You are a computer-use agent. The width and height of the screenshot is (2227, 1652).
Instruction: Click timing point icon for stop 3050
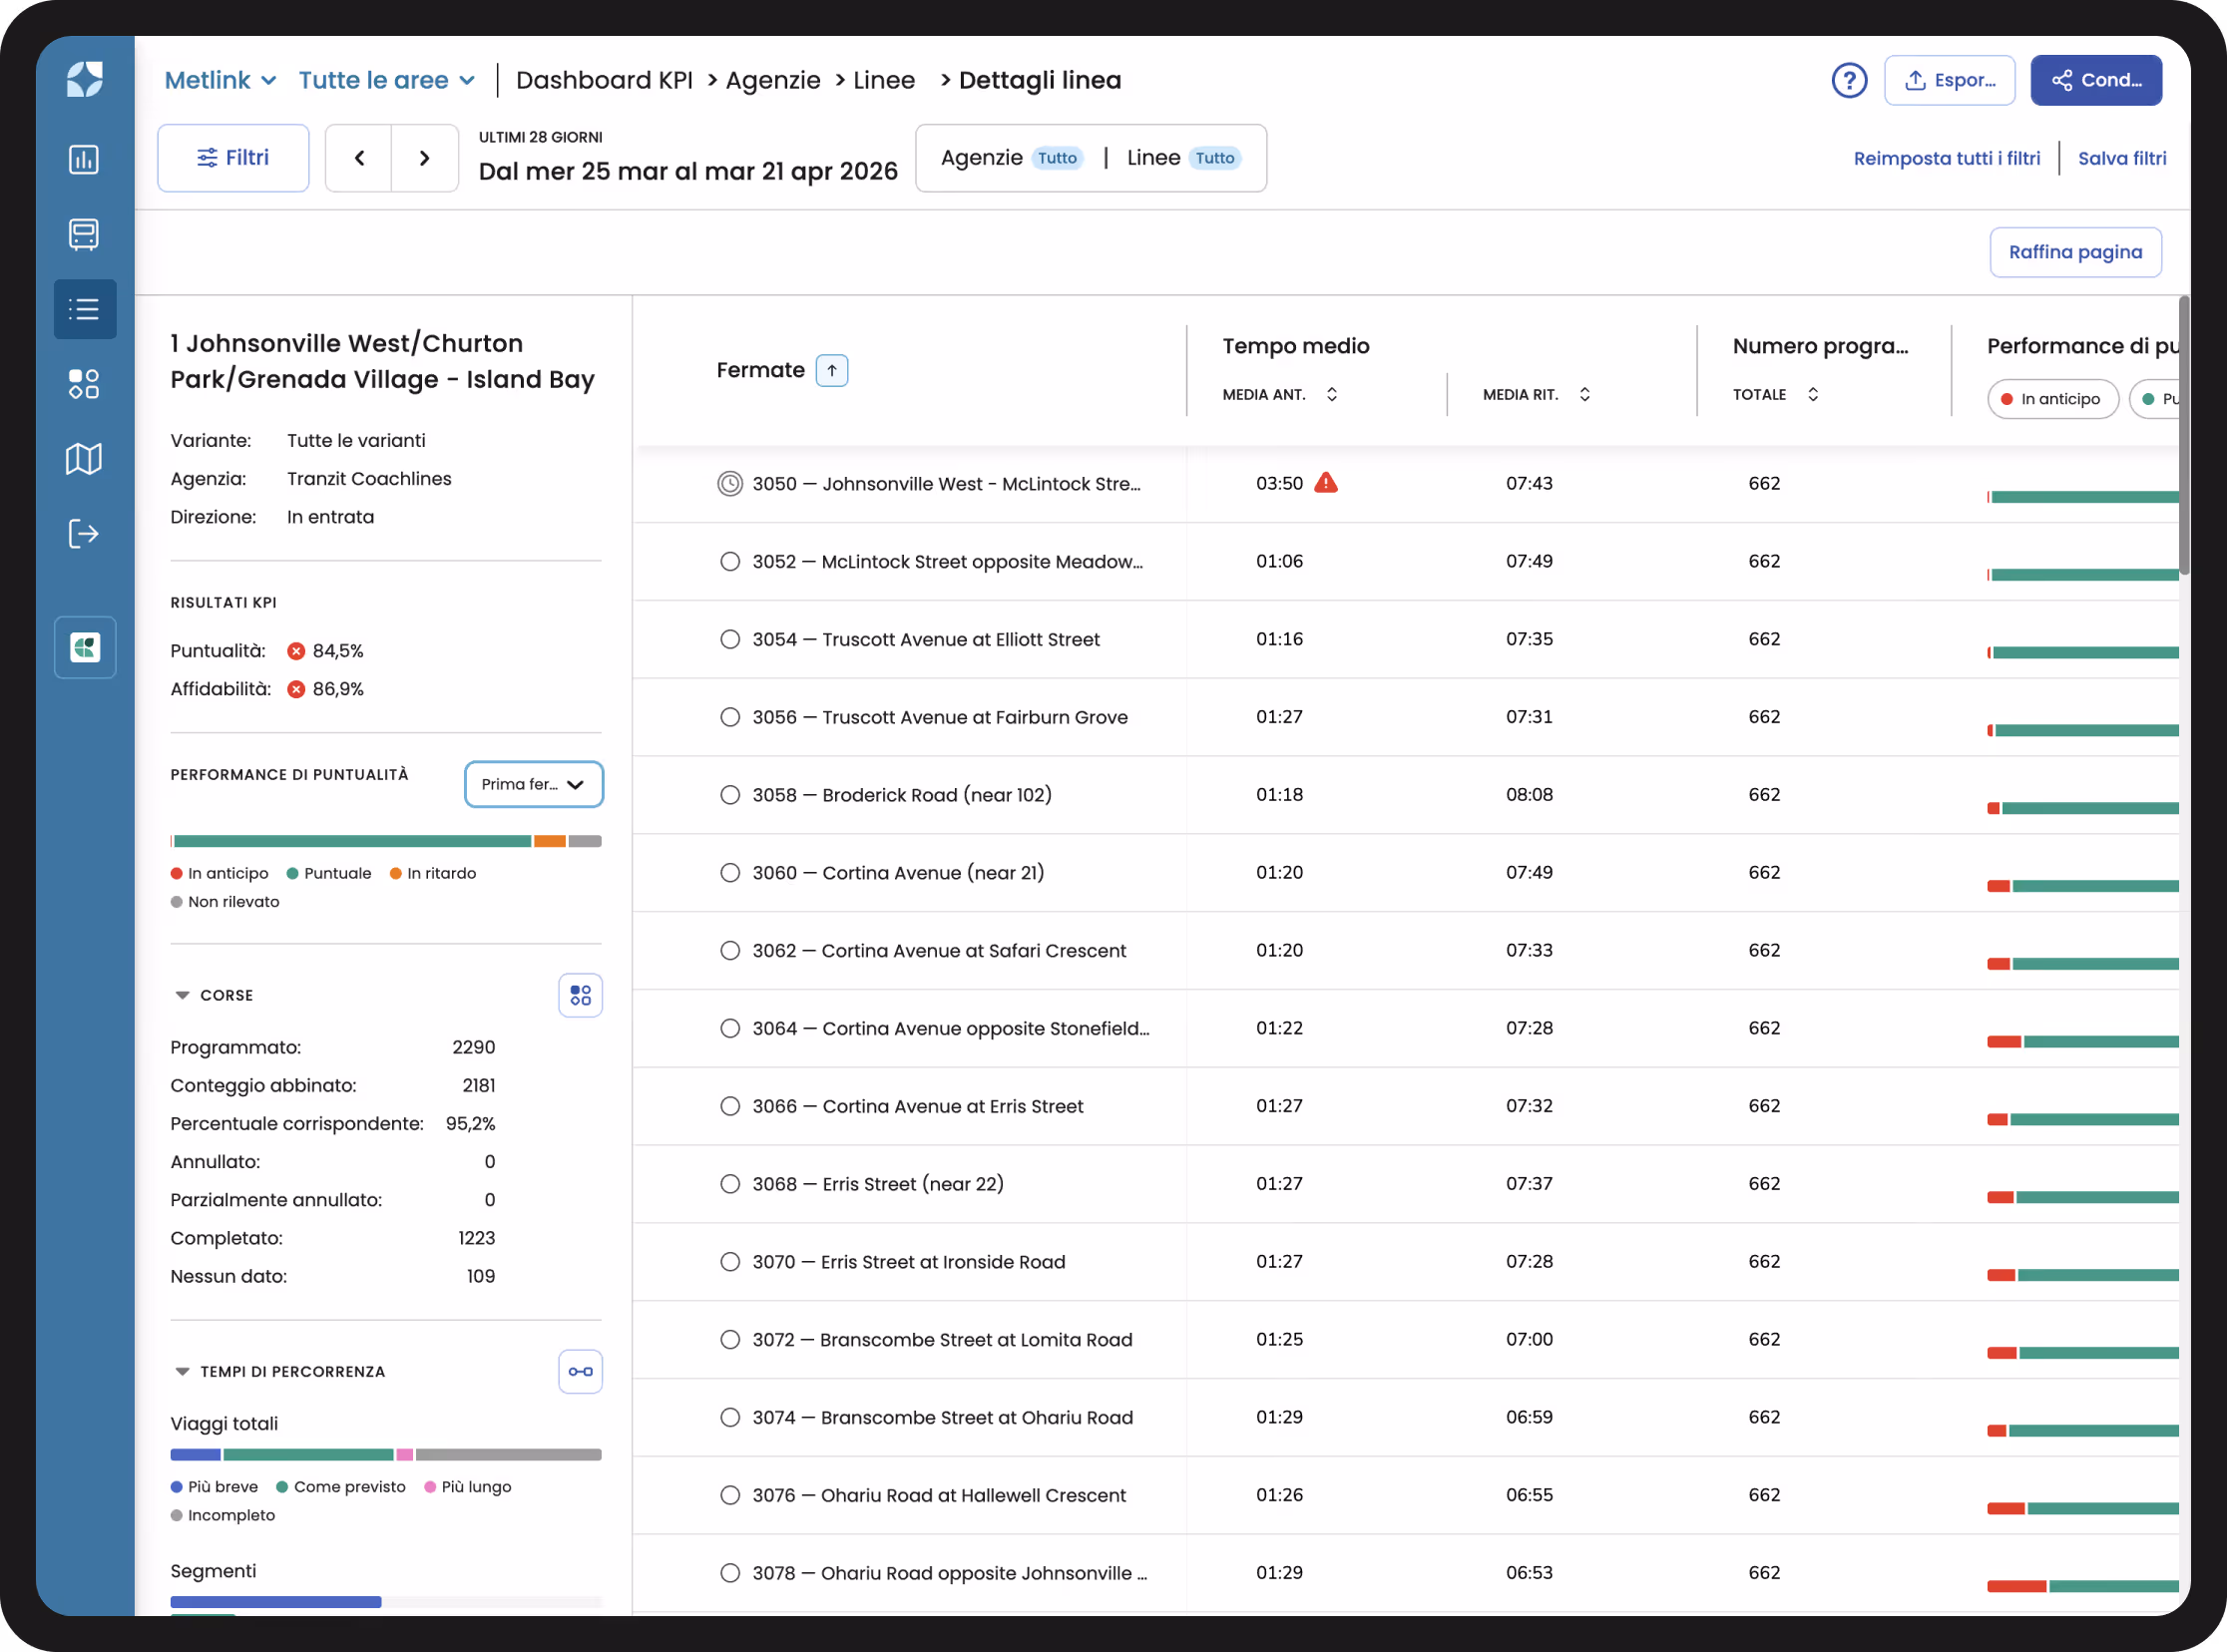[730, 484]
